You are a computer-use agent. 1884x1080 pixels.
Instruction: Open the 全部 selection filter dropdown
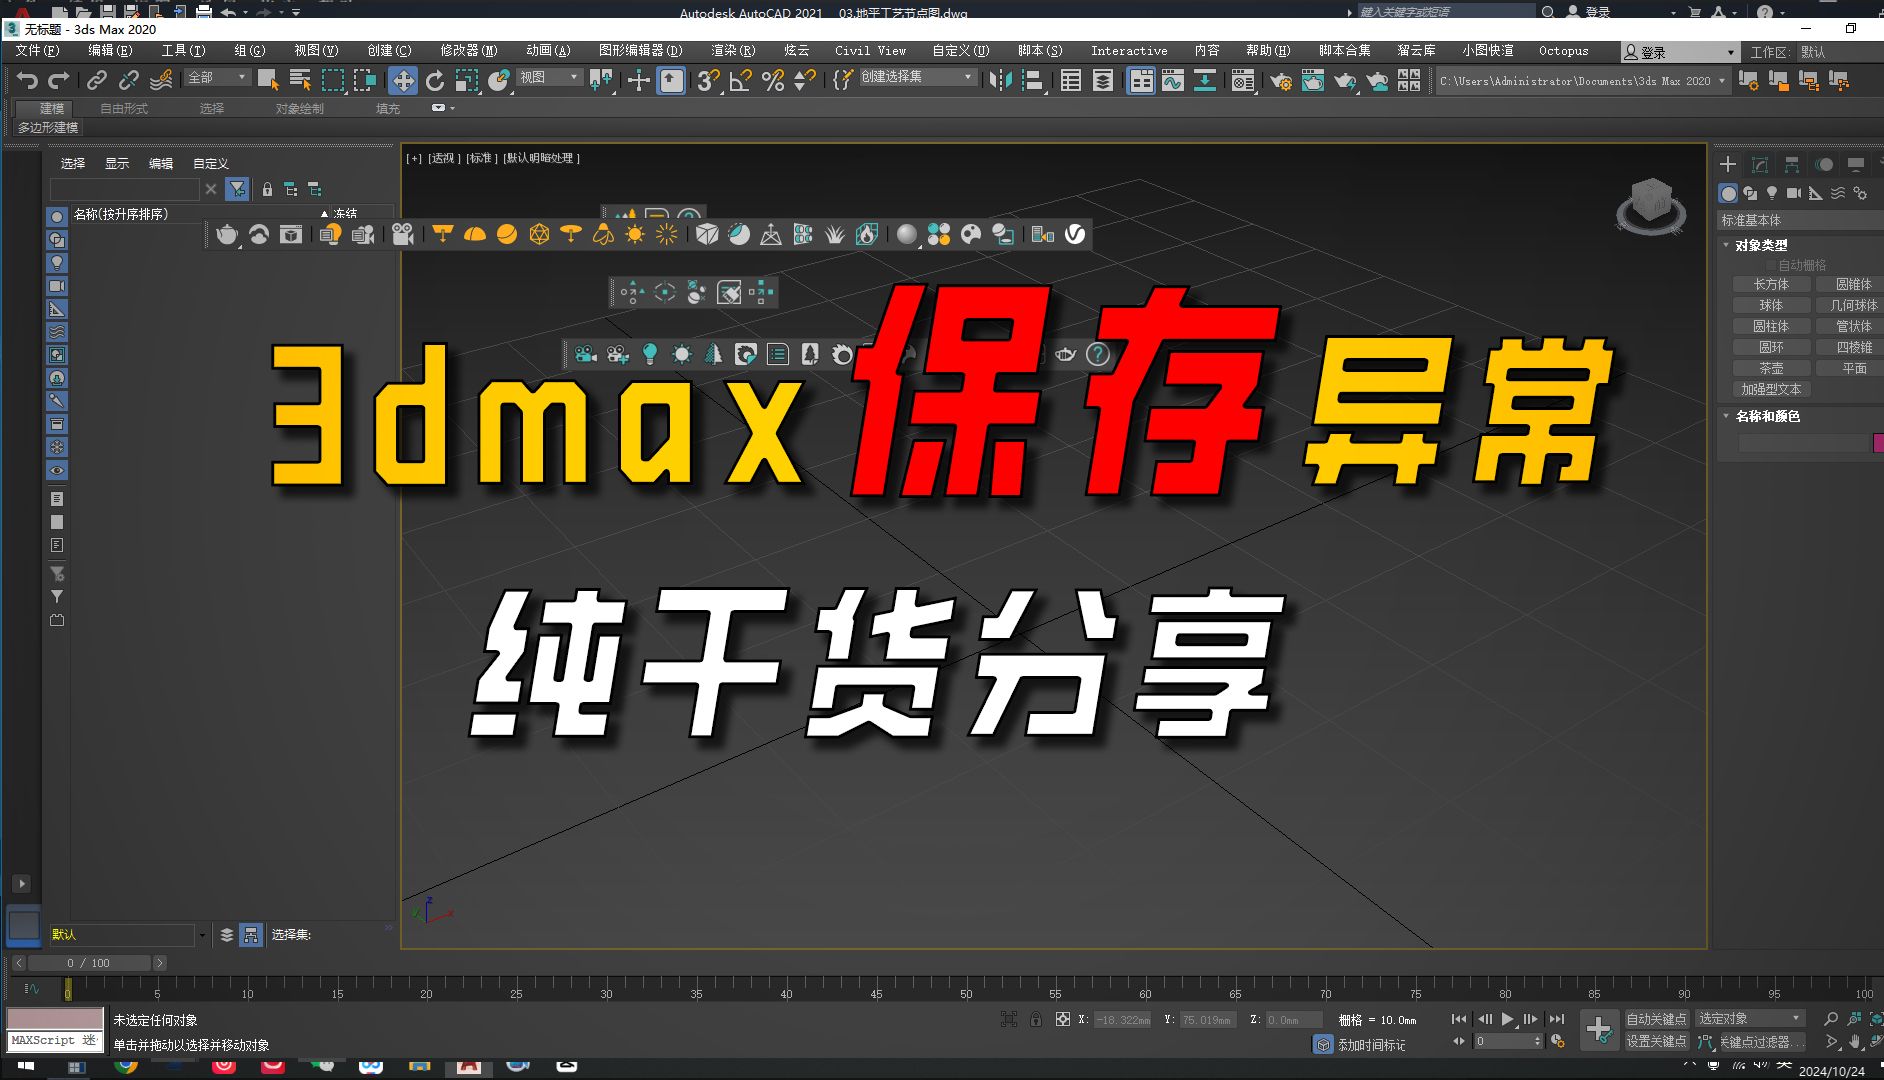[x=216, y=78]
